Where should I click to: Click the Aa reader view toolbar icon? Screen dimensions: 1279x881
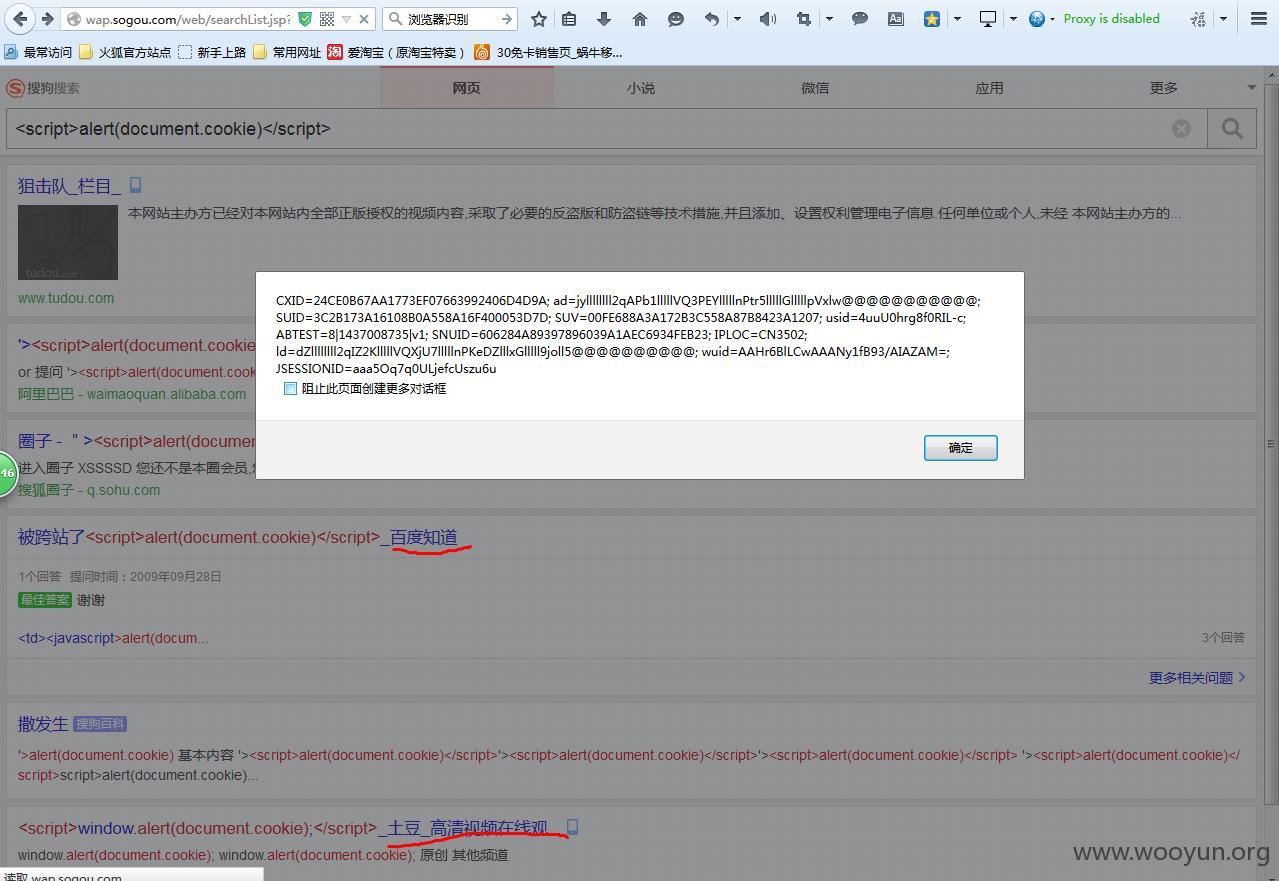tap(896, 18)
